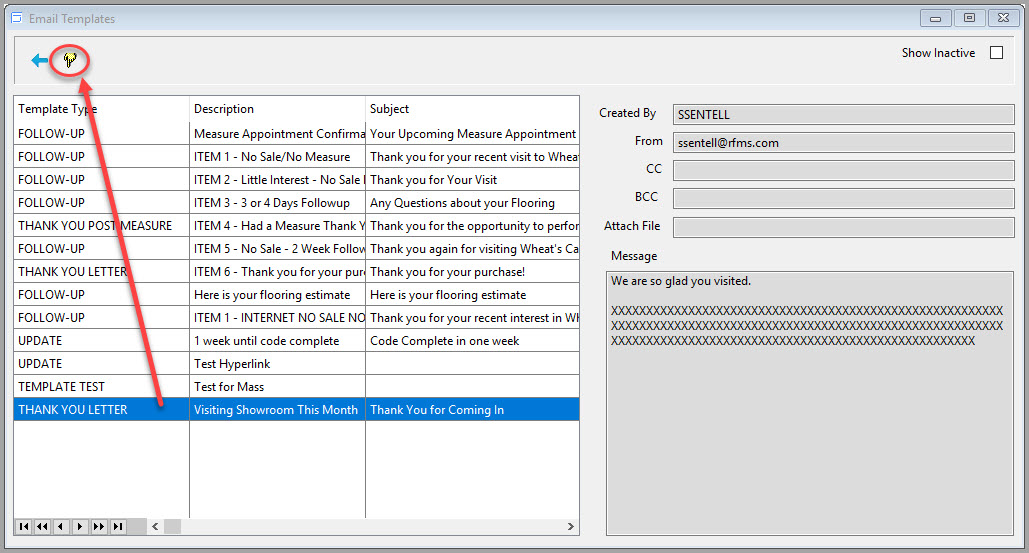Move to previous record arrow
This screenshot has height=553, width=1029.
pyautogui.click(x=61, y=526)
